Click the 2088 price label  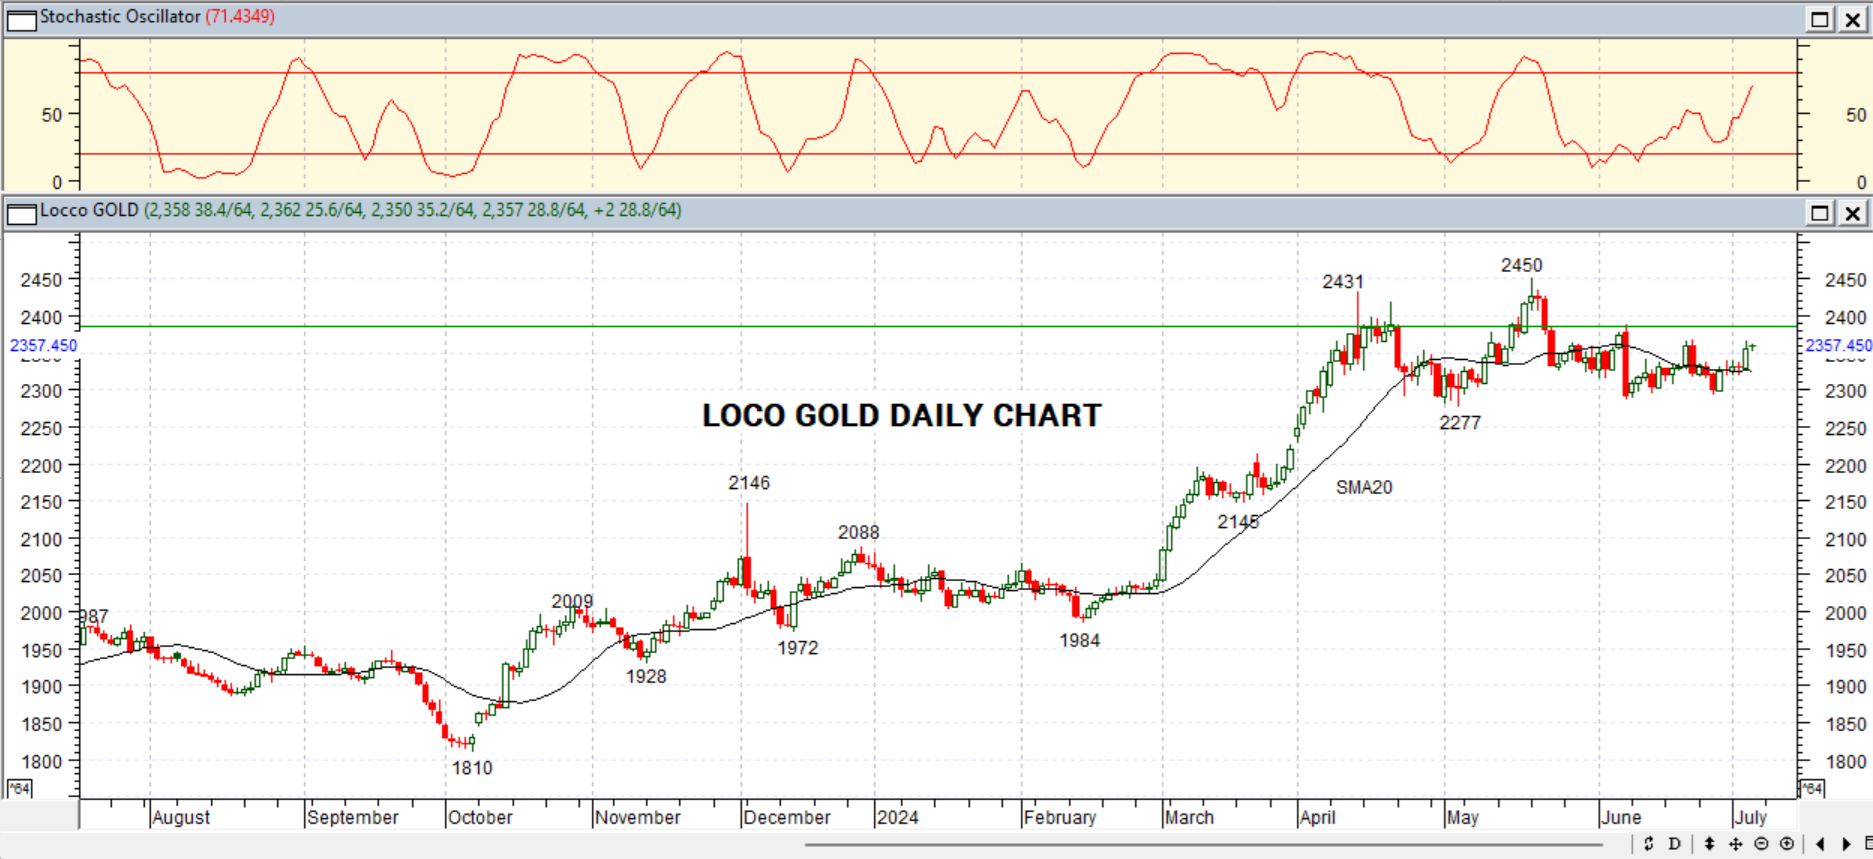pos(858,533)
